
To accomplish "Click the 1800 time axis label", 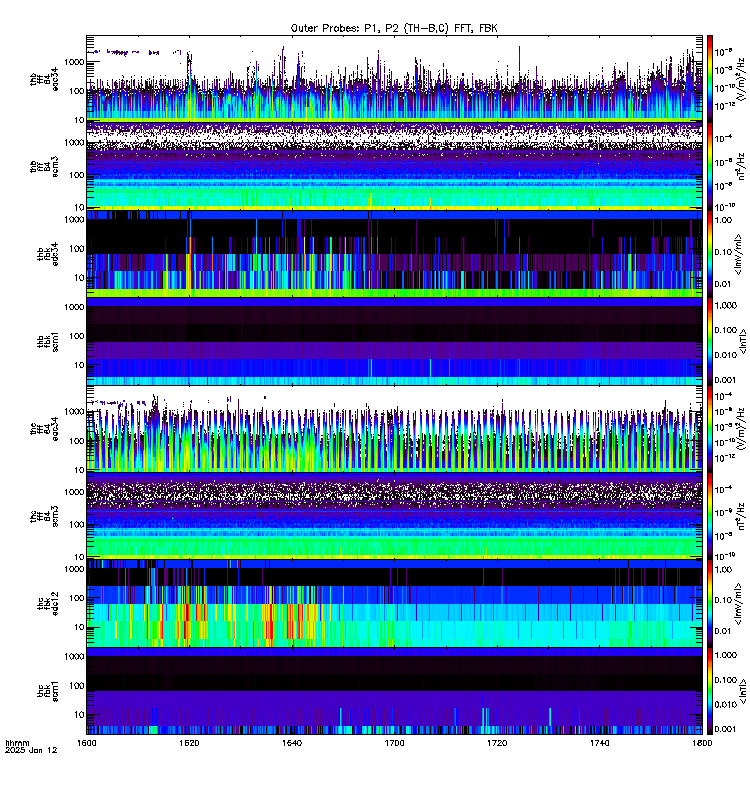I will point(702,743).
